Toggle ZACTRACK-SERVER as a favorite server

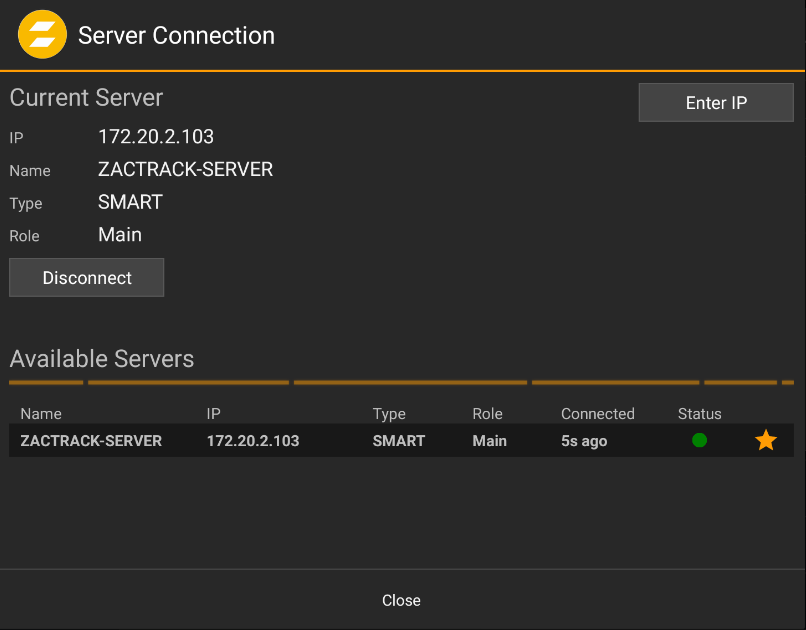tap(765, 440)
